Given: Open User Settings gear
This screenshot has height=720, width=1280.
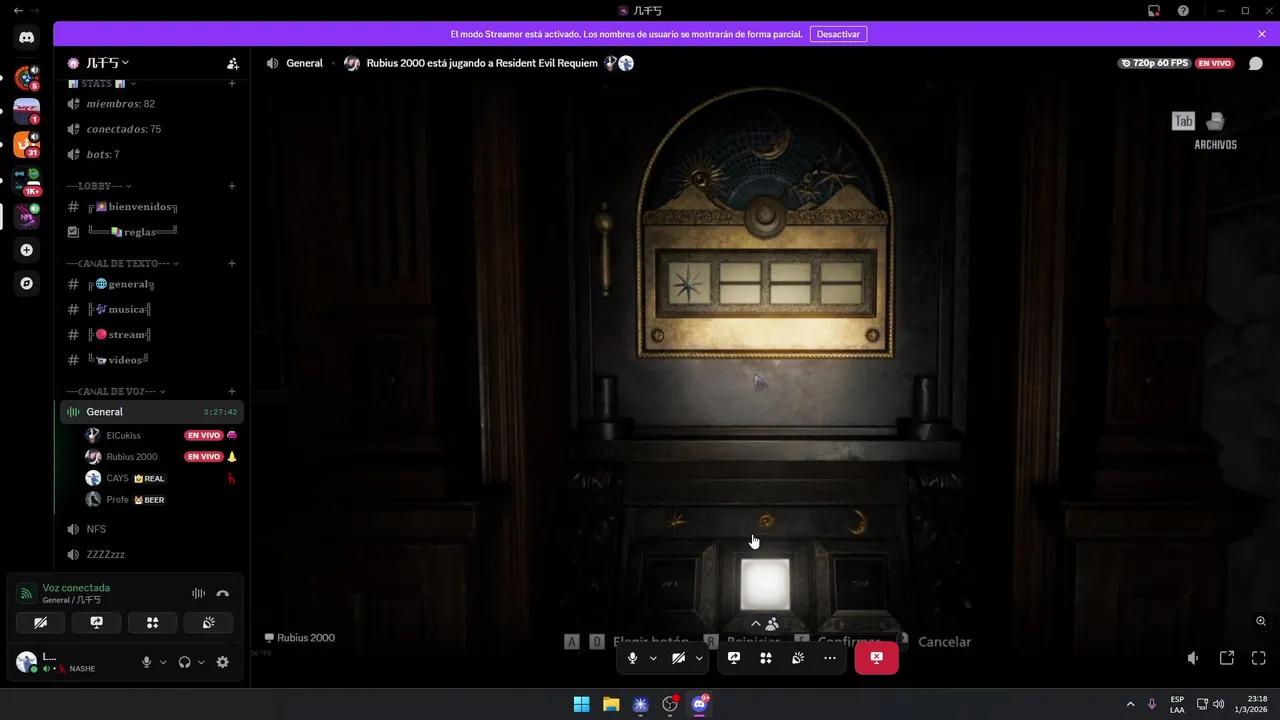Looking at the screenshot, I should click(x=223, y=662).
